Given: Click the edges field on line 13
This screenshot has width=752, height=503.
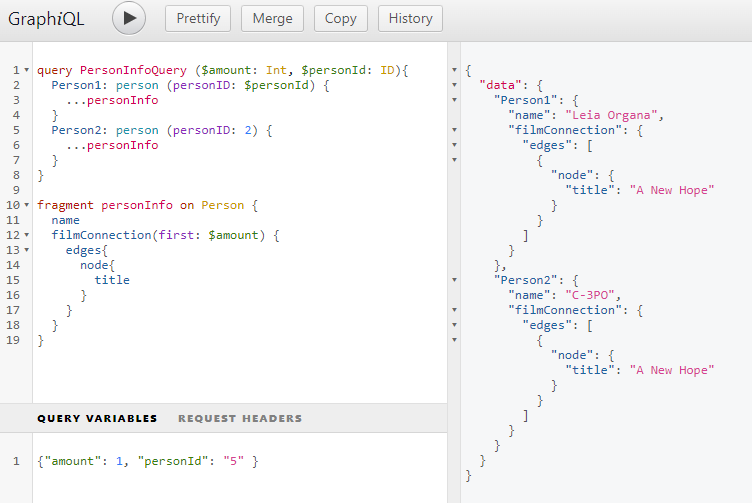Looking at the screenshot, I should [x=83, y=250].
